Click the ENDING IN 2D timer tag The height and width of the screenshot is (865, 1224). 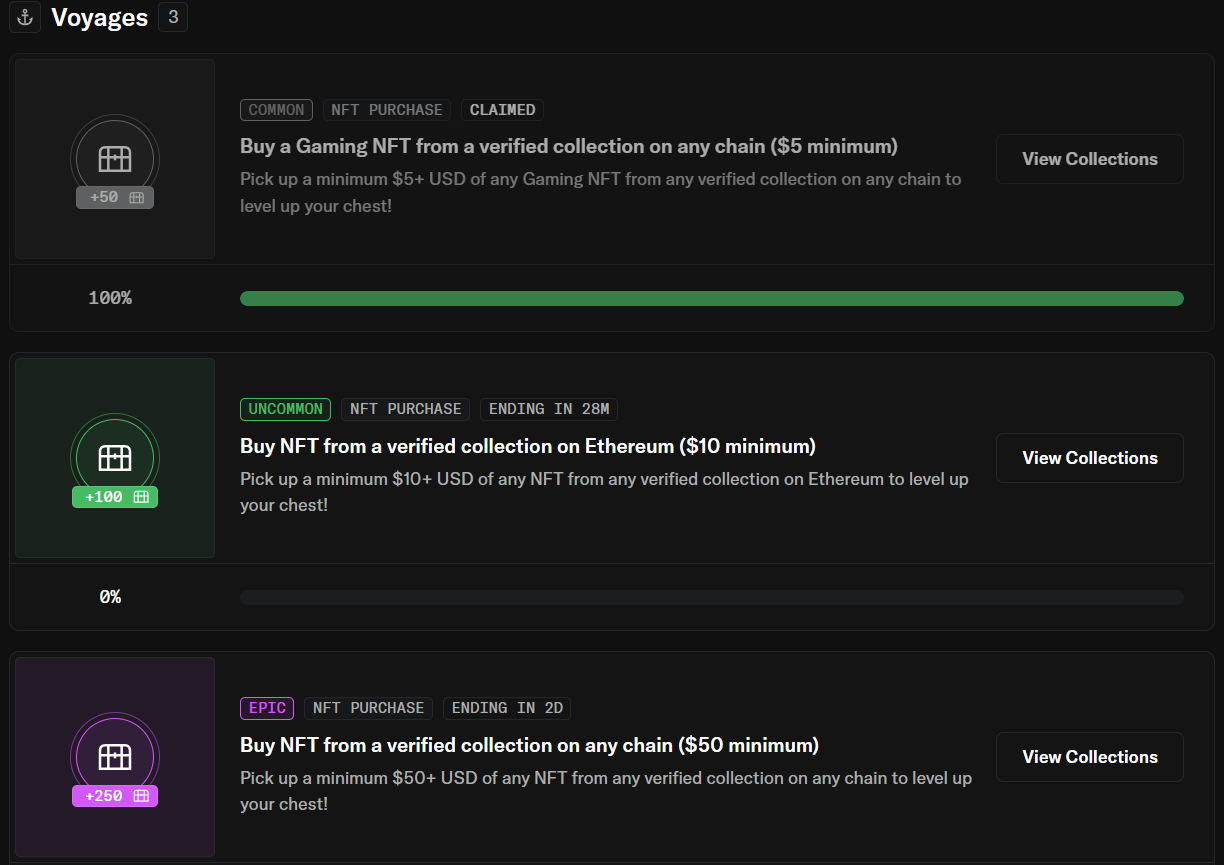point(507,708)
